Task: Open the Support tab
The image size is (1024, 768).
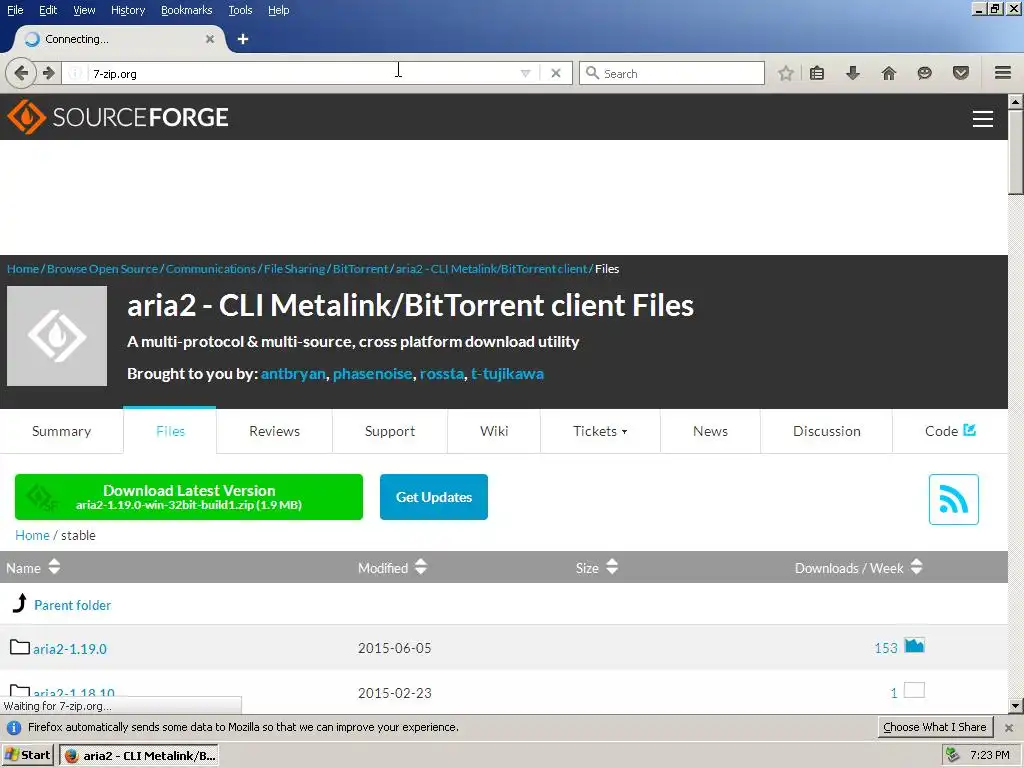Action: pyautogui.click(x=390, y=431)
